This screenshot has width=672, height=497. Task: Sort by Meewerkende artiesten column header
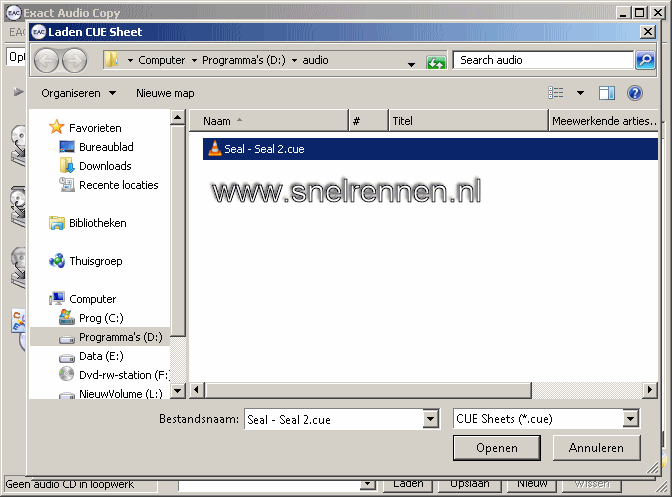604,121
